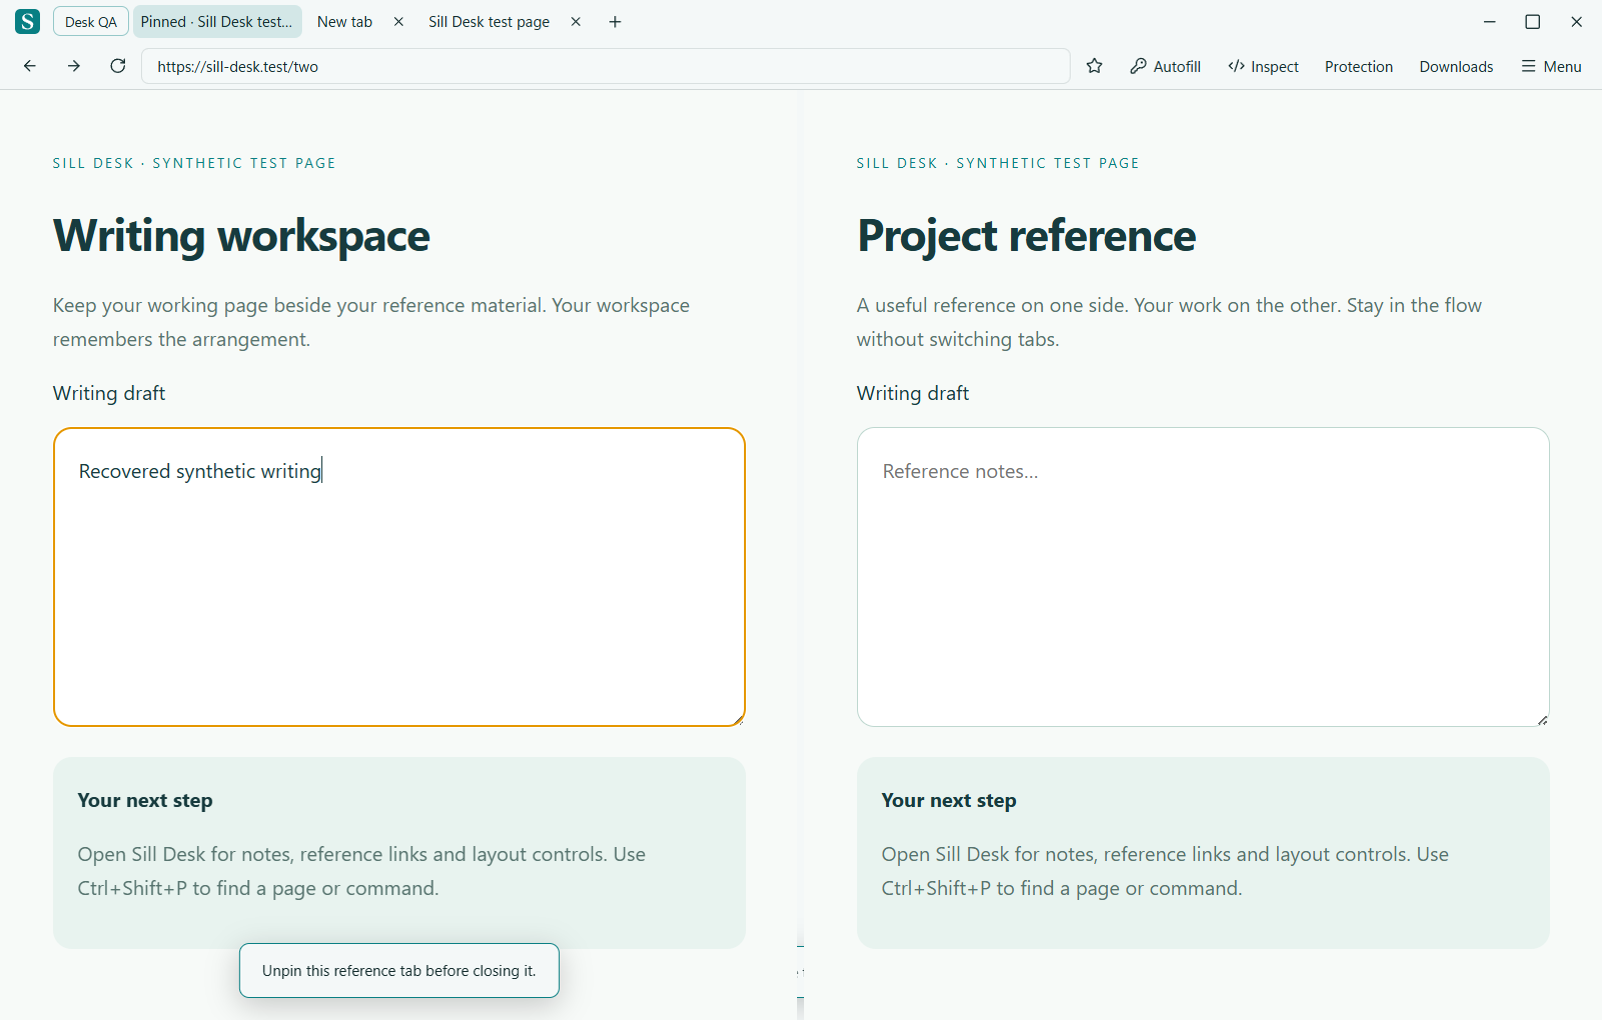Minimize the browser window
Viewport: 1602px width, 1020px height.
(x=1489, y=22)
